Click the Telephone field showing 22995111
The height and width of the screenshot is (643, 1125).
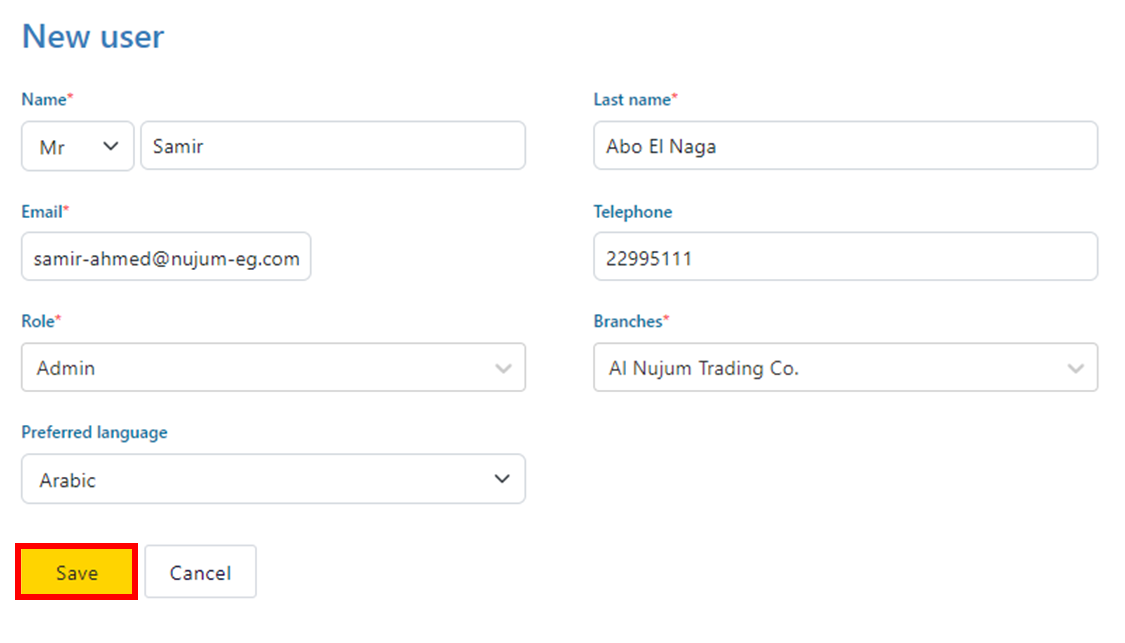tap(845, 257)
